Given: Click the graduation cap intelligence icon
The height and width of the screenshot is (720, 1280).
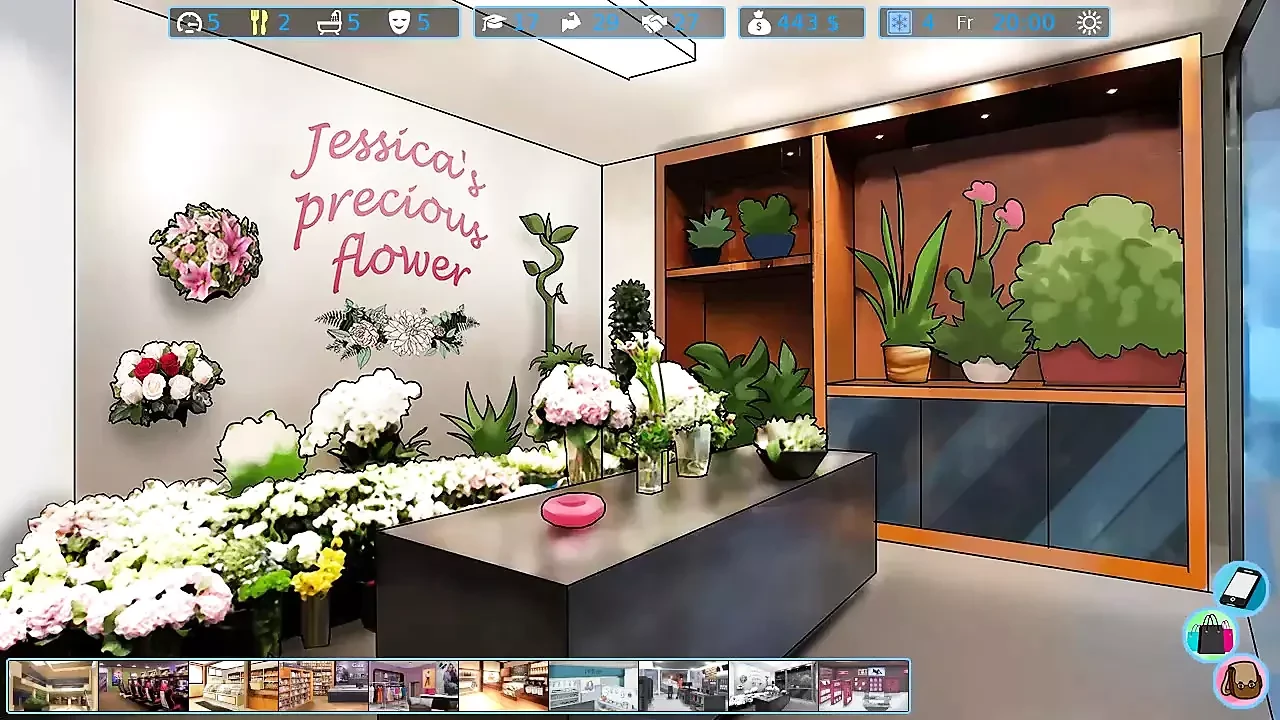Looking at the screenshot, I should pos(493,22).
